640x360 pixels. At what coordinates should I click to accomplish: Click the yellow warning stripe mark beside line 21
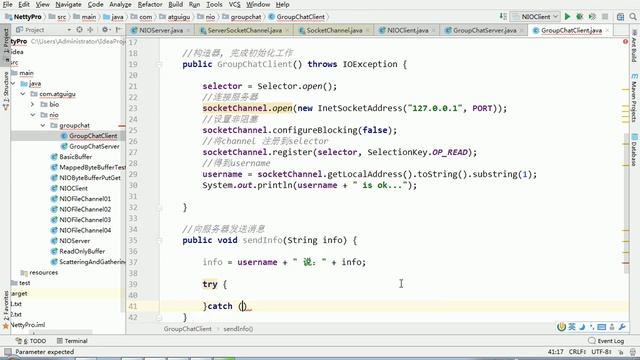click(626, 89)
